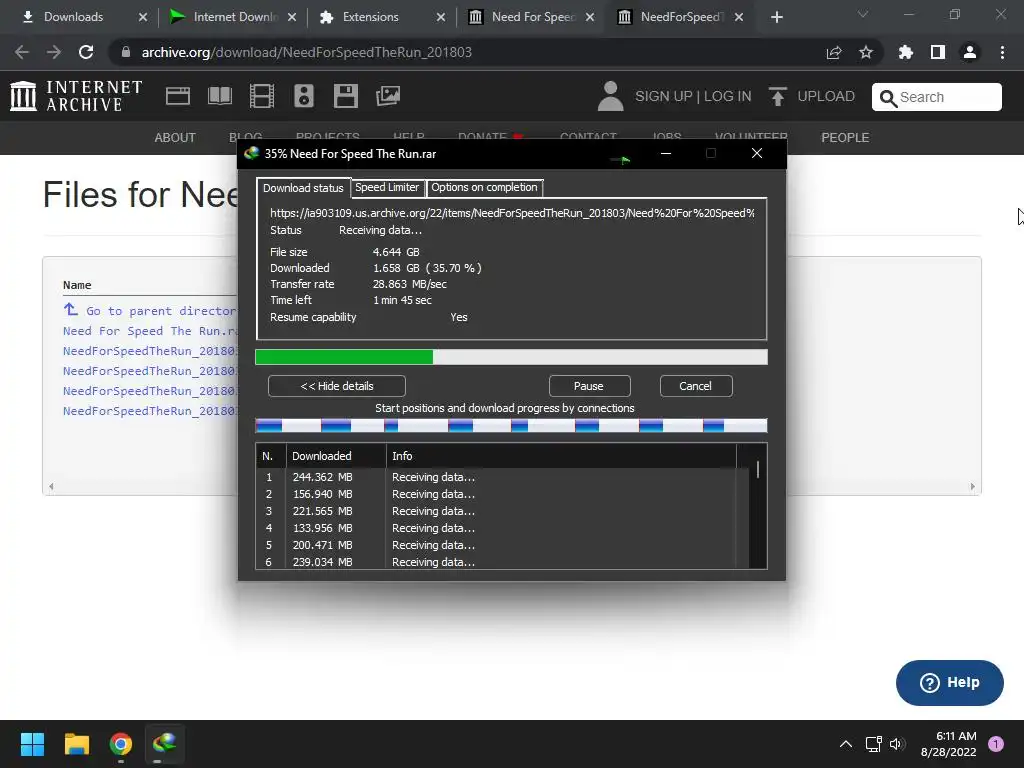Click the upload arrow icon
This screenshot has height=768, width=1024.
(x=777, y=97)
